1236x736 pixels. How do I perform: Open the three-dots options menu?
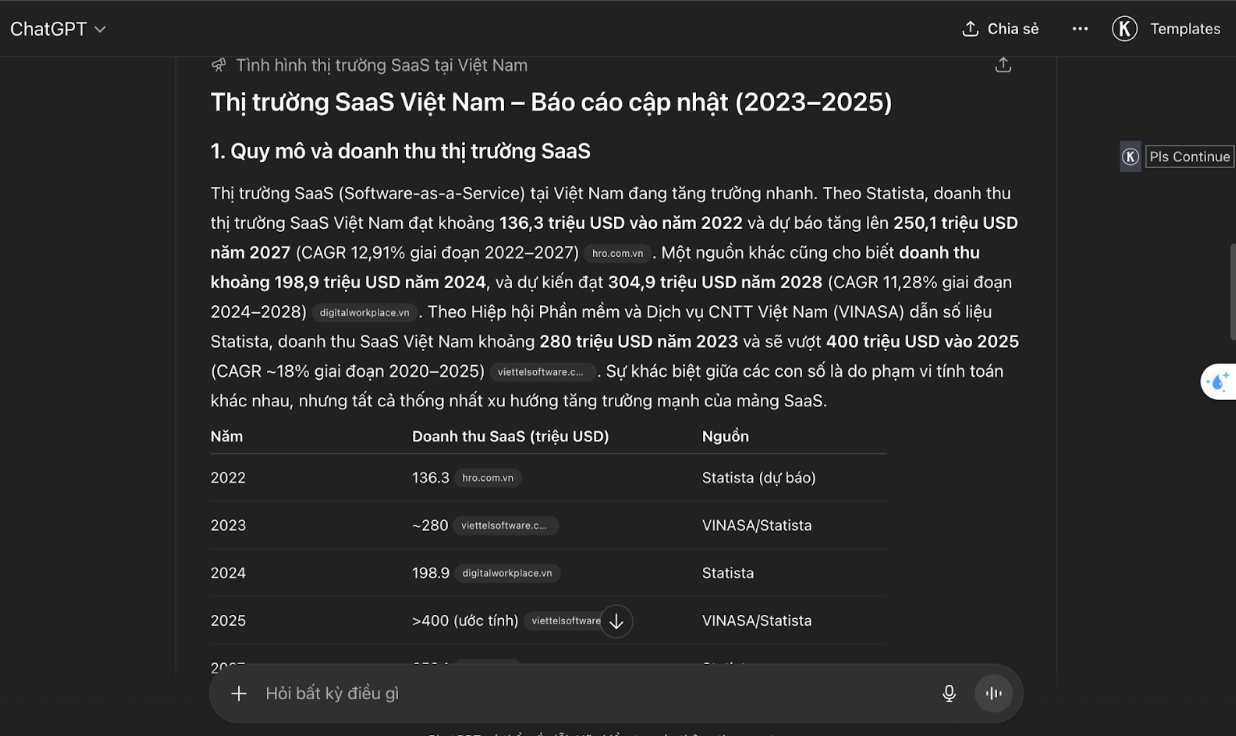click(x=1080, y=29)
